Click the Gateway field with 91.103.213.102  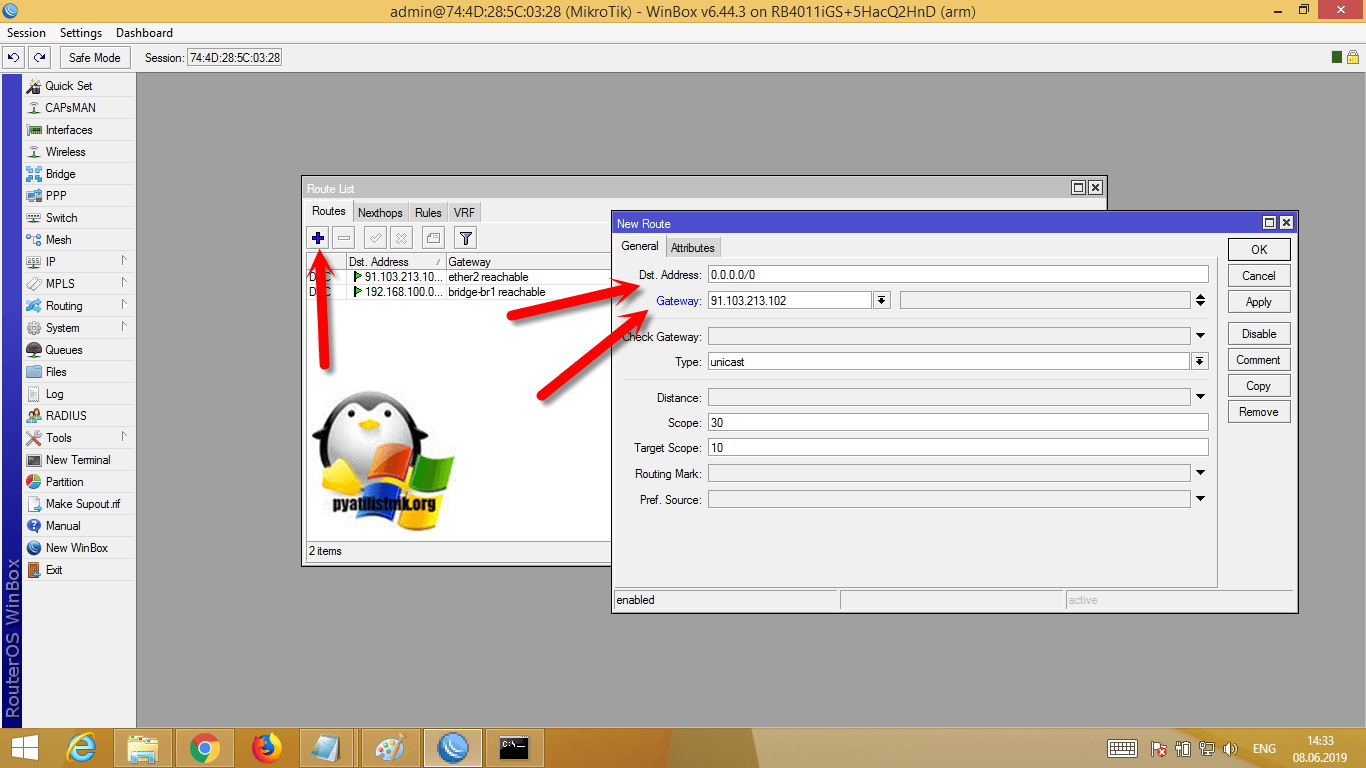(x=790, y=300)
